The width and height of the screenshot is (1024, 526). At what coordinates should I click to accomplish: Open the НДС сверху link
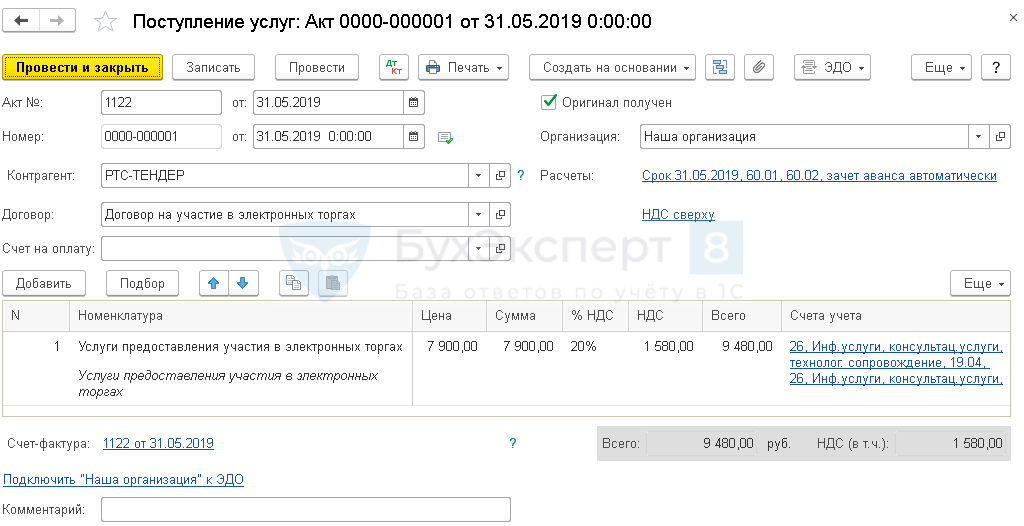click(678, 214)
